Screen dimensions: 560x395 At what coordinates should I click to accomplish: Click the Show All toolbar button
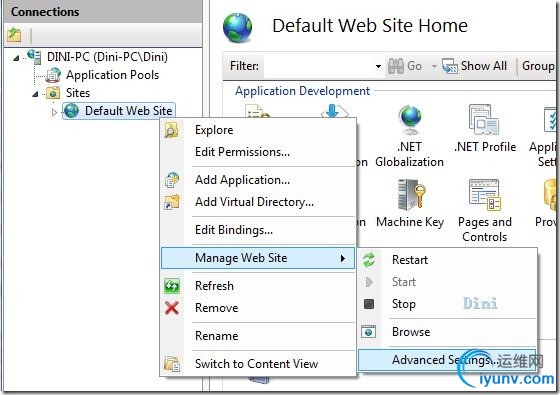click(474, 66)
